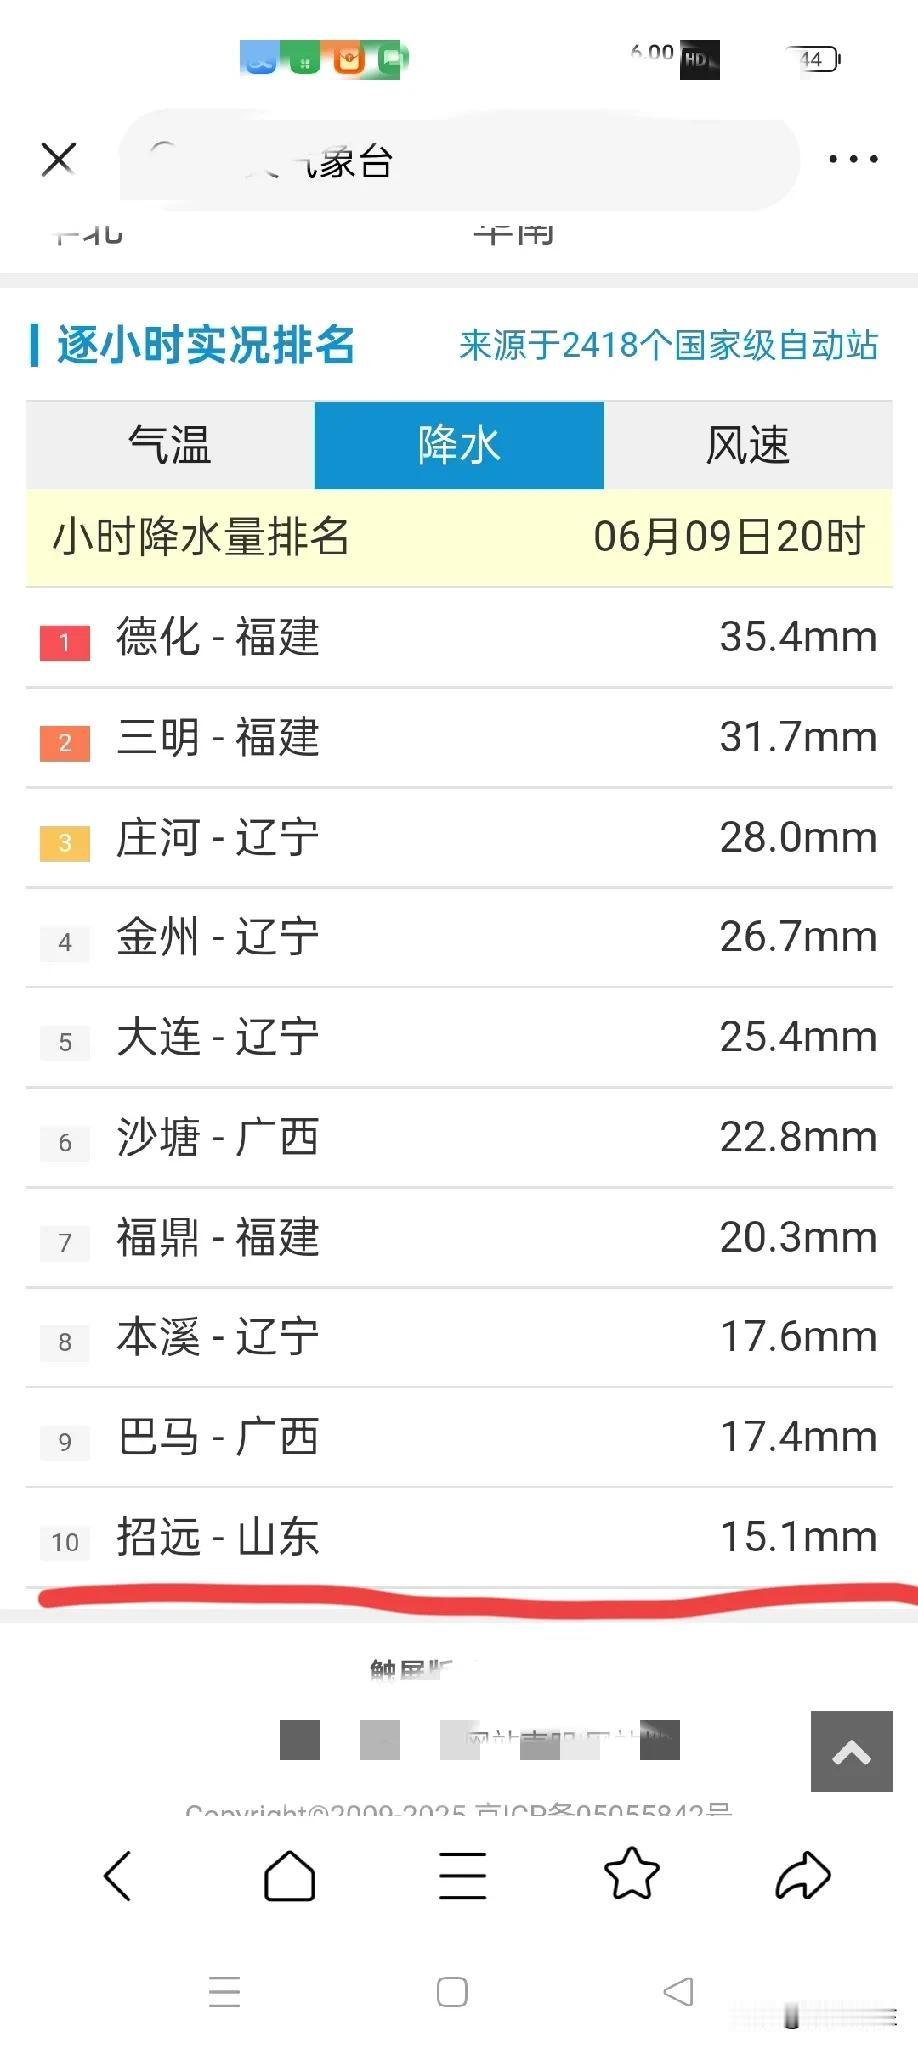Tap the scroll-to-top arrow button
The width and height of the screenshot is (918, 2048).
click(851, 1751)
